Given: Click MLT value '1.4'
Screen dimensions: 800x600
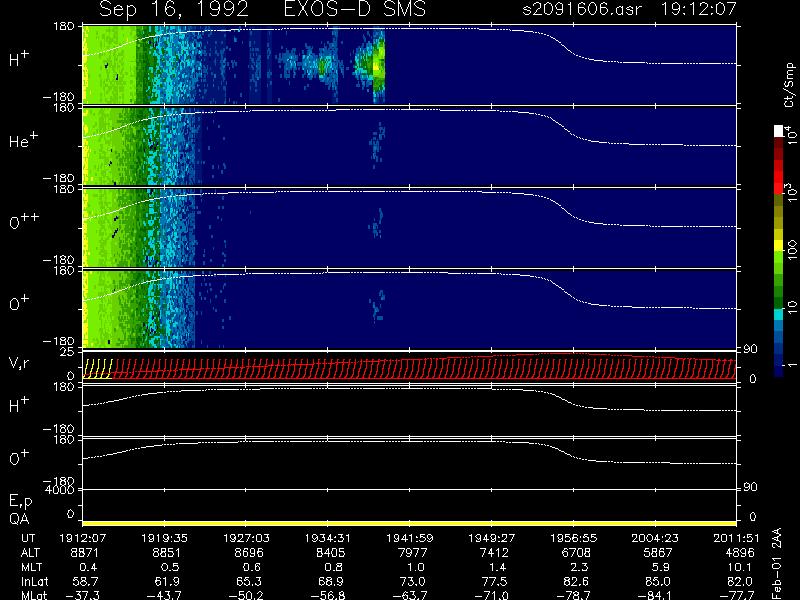Looking at the screenshot, I should pyautogui.click(x=497, y=567).
